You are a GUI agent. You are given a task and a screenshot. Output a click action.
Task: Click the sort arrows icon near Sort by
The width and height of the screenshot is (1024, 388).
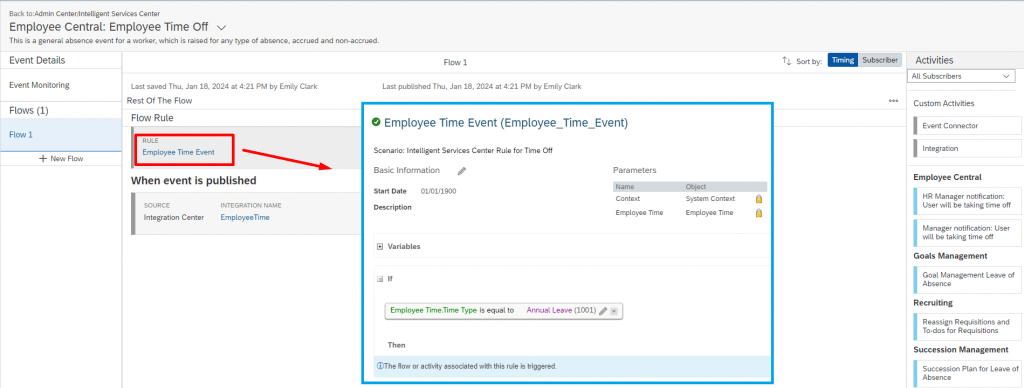pos(786,61)
